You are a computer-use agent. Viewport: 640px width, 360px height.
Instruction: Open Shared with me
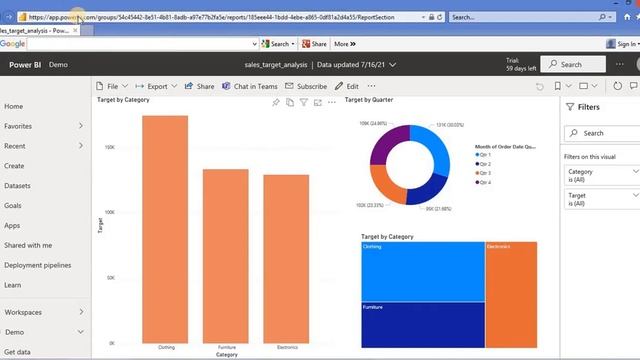[28, 245]
